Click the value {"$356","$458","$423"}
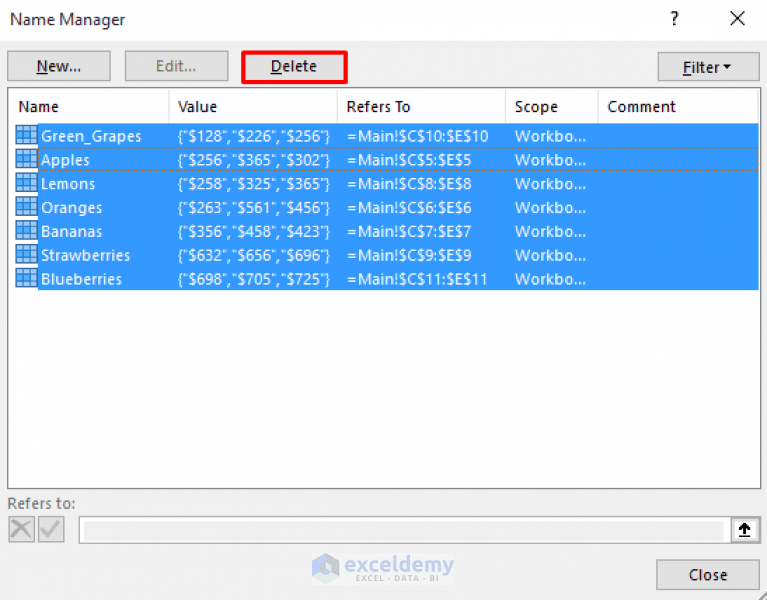The width and height of the screenshot is (767, 600). [x=254, y=231]
